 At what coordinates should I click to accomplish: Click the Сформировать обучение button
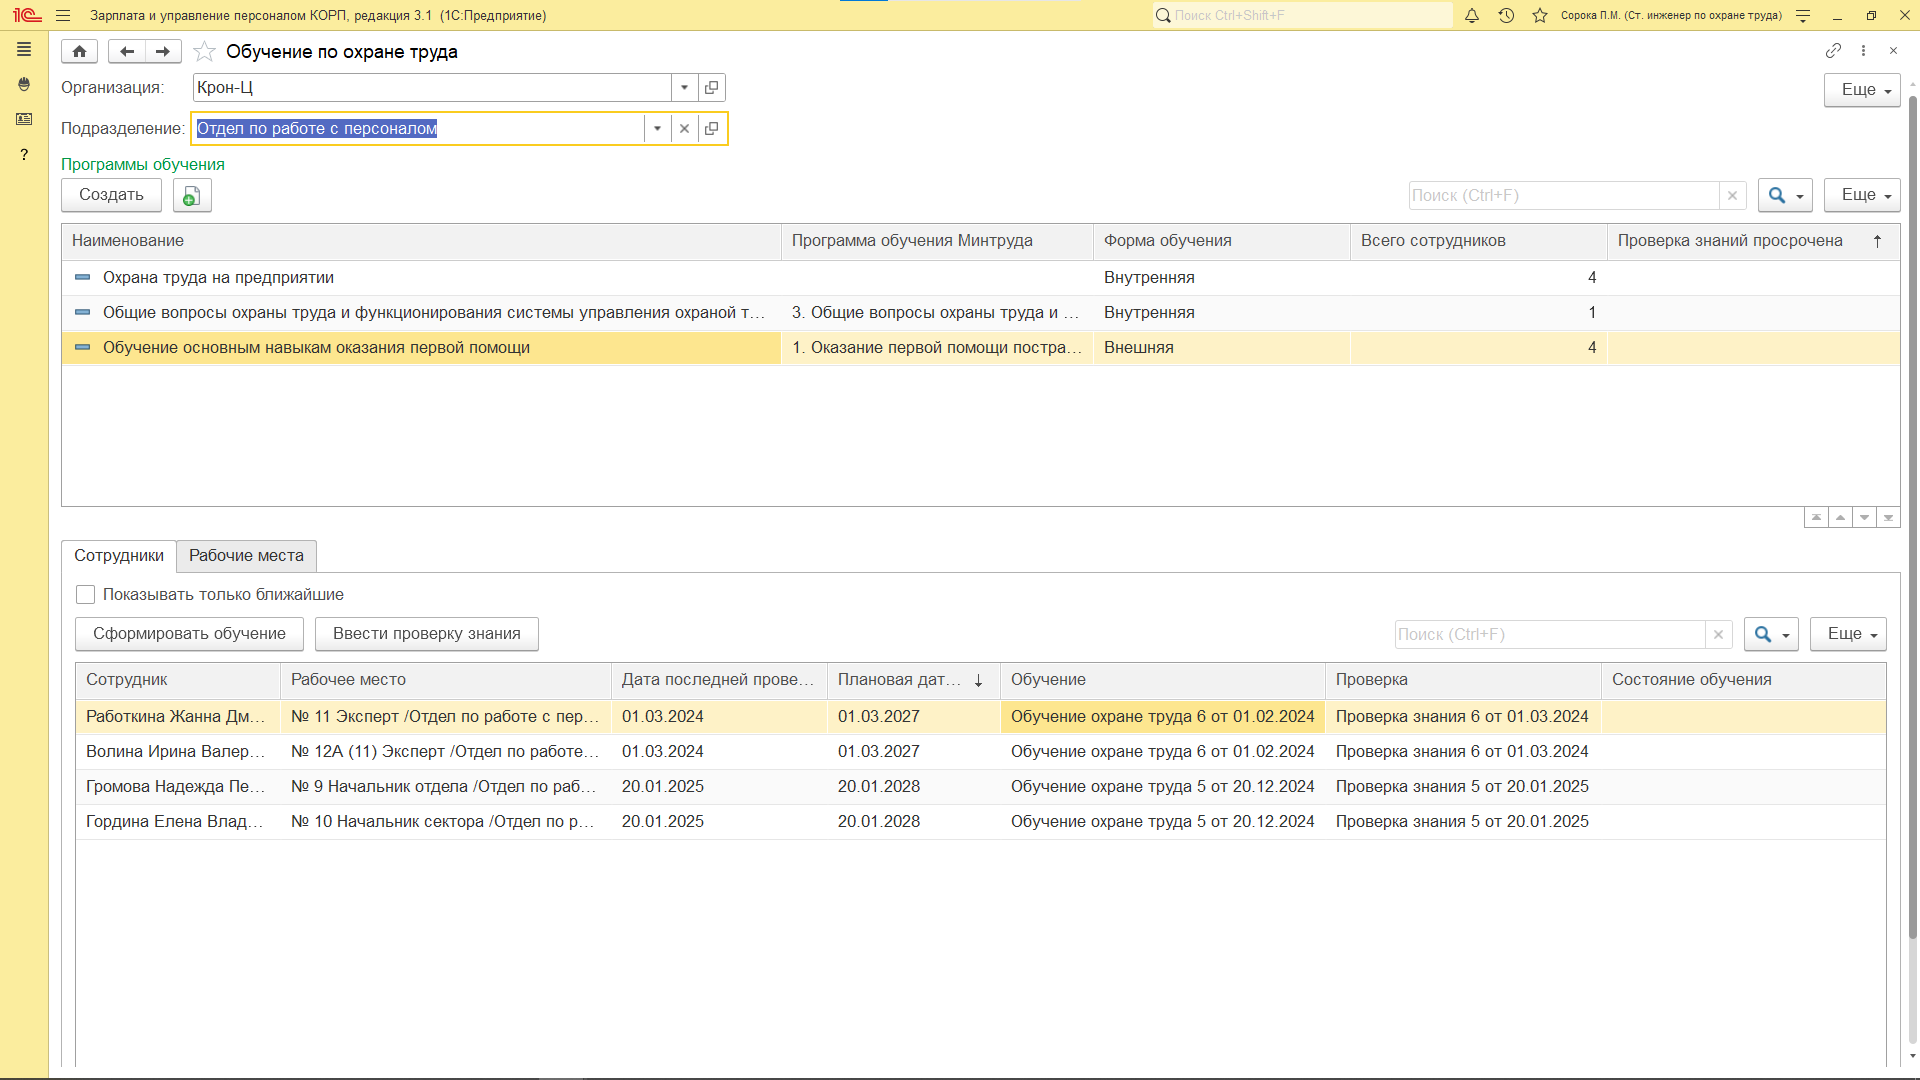[x=189, y=634]
